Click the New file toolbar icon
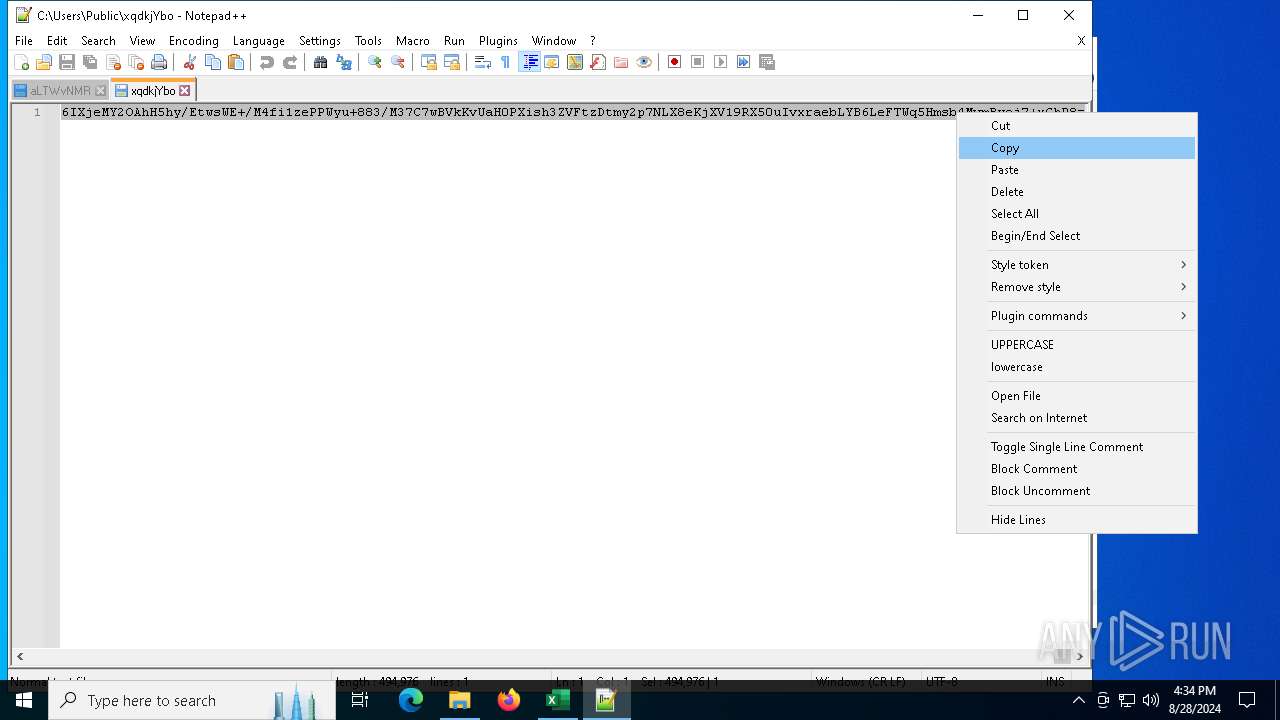1280x720 pixels. (x=21, y=62)
